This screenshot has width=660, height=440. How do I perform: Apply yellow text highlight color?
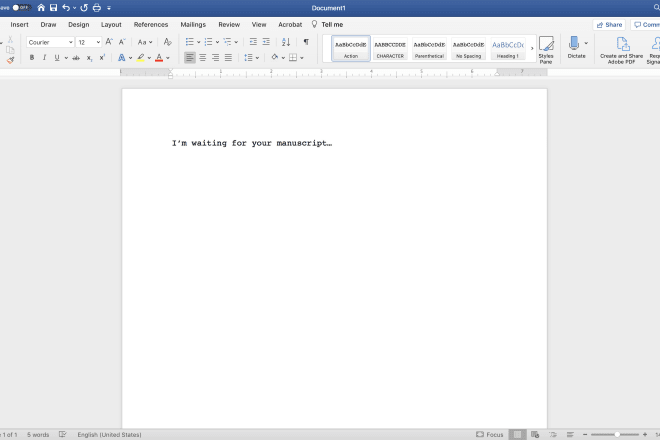(141, 58)
